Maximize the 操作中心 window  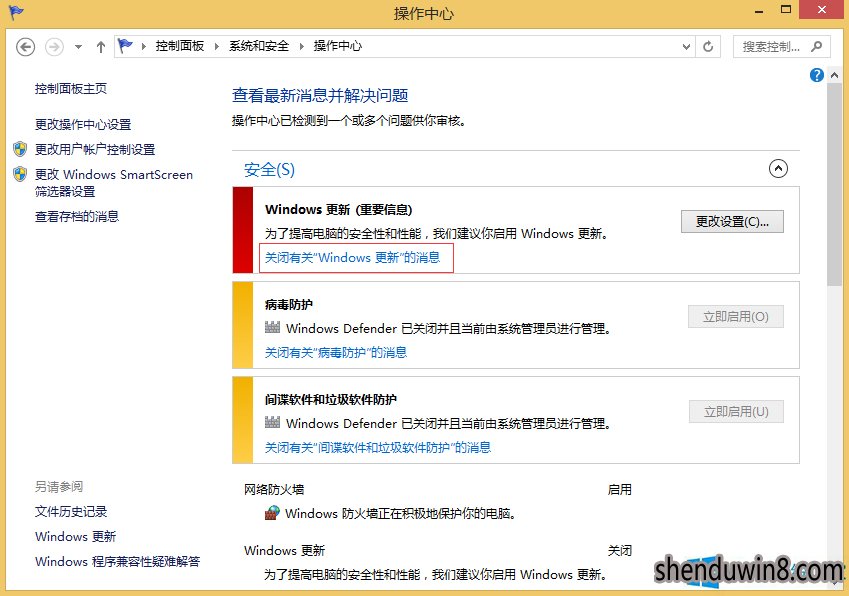tap(786, 10)
